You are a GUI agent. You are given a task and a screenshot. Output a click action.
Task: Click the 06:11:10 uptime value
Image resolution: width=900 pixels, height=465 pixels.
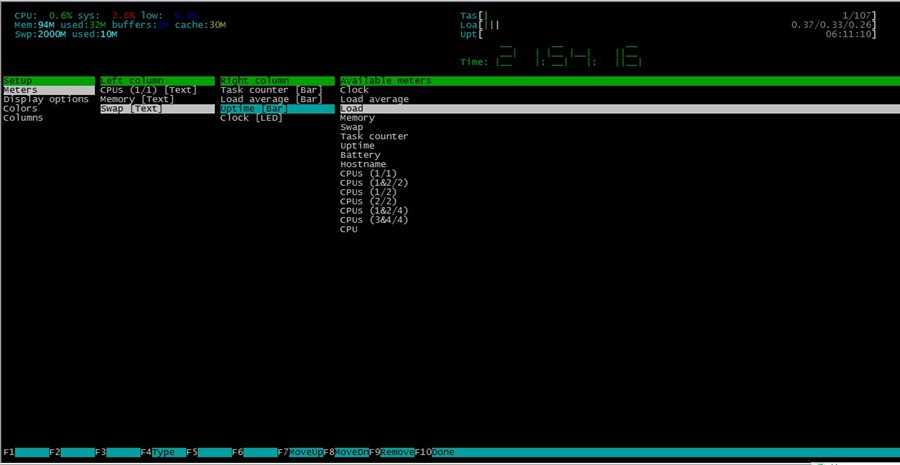click(x=849, y=34)
